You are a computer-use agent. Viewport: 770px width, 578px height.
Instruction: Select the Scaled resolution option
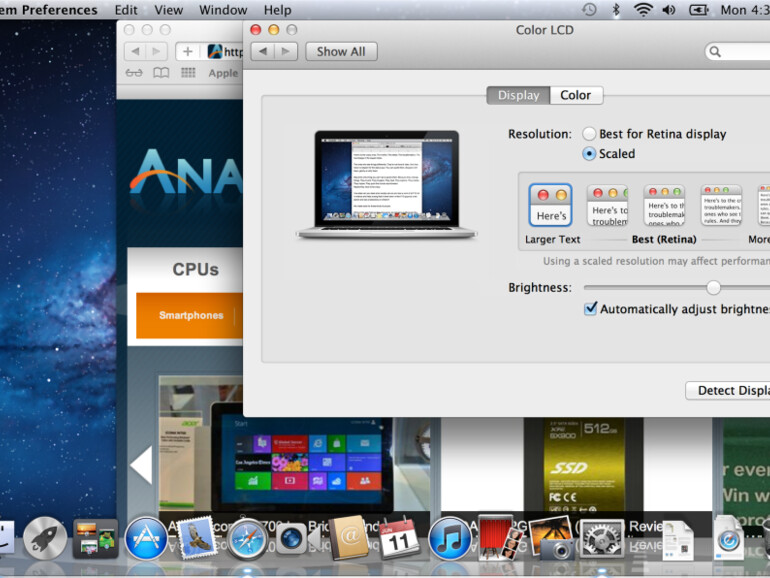[589, 154]
